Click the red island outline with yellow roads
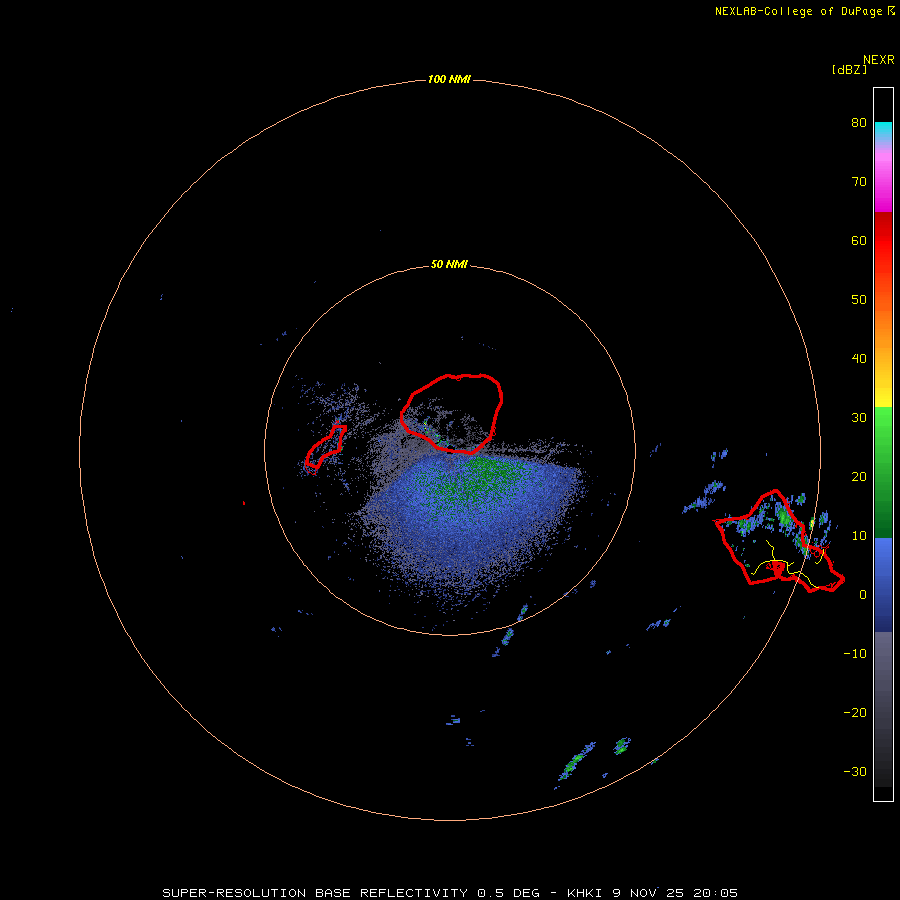 click(x=779, y=541)
